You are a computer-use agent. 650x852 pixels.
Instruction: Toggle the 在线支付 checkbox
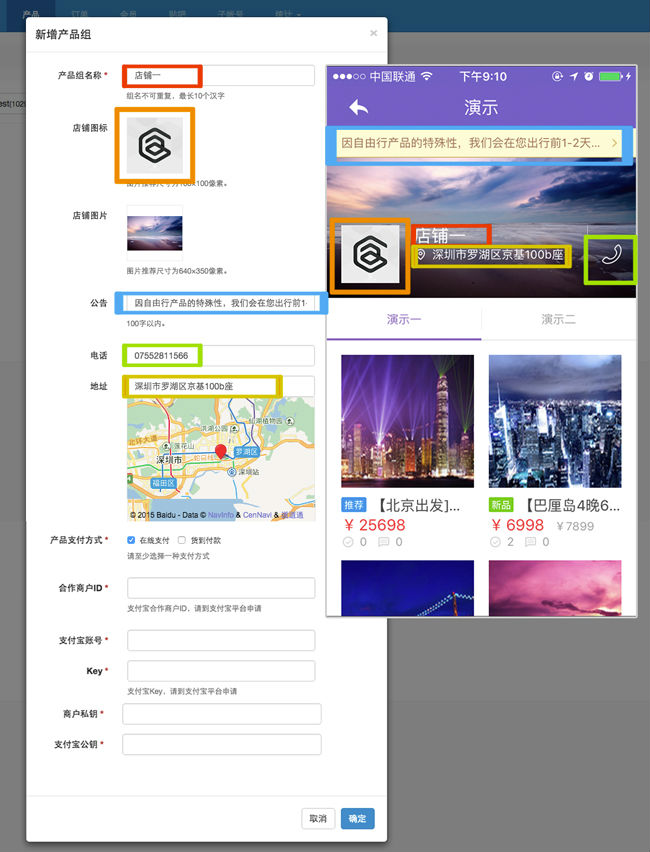[132, 540]
